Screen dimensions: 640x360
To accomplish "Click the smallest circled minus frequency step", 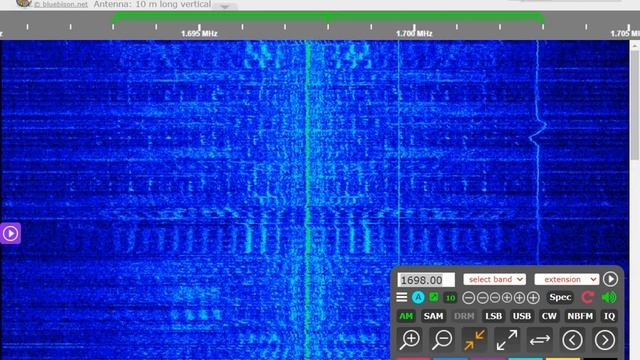I will [495, 298].
